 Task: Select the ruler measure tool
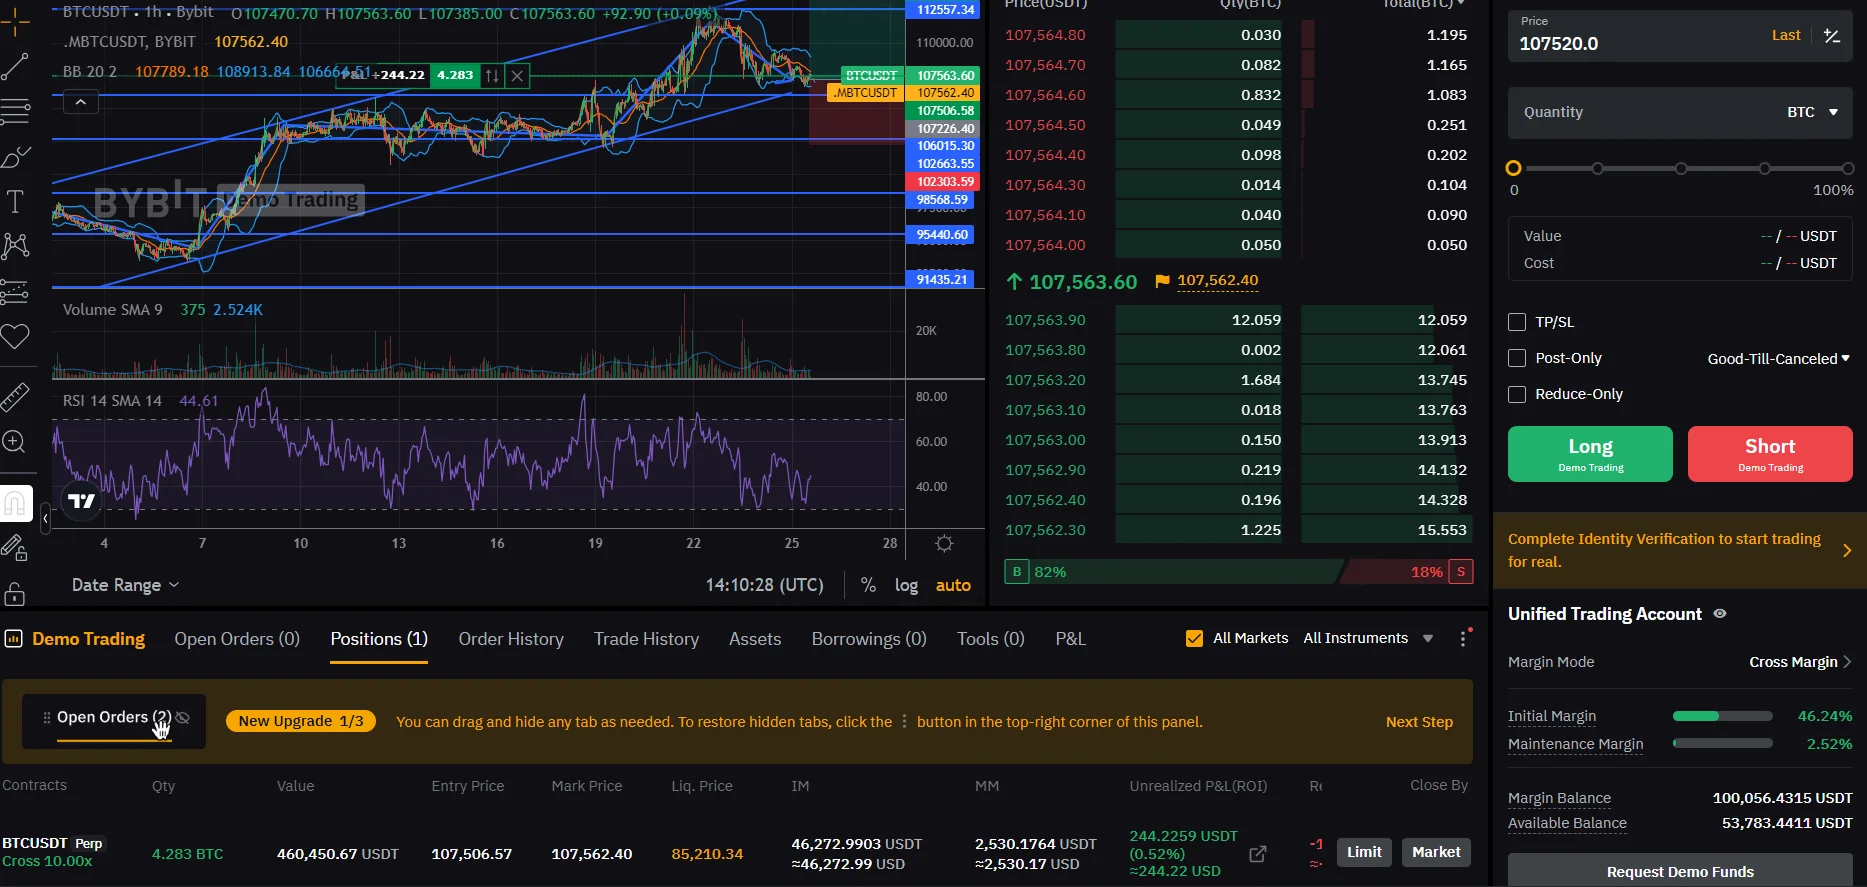point(15,397)
